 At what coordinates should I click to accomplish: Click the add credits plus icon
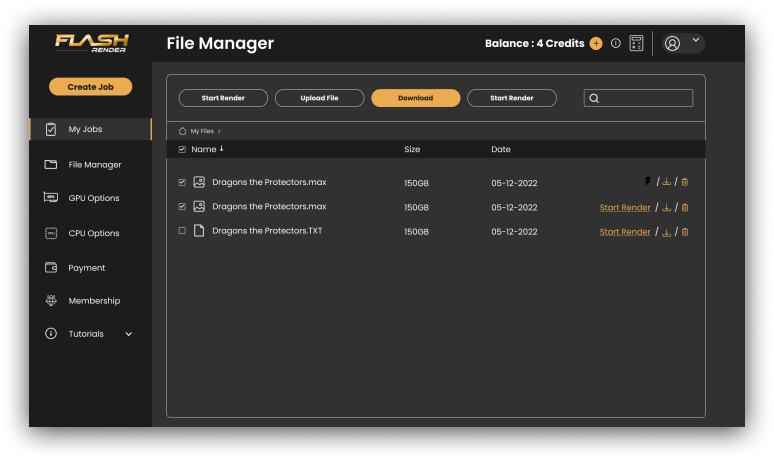point(596,44)
